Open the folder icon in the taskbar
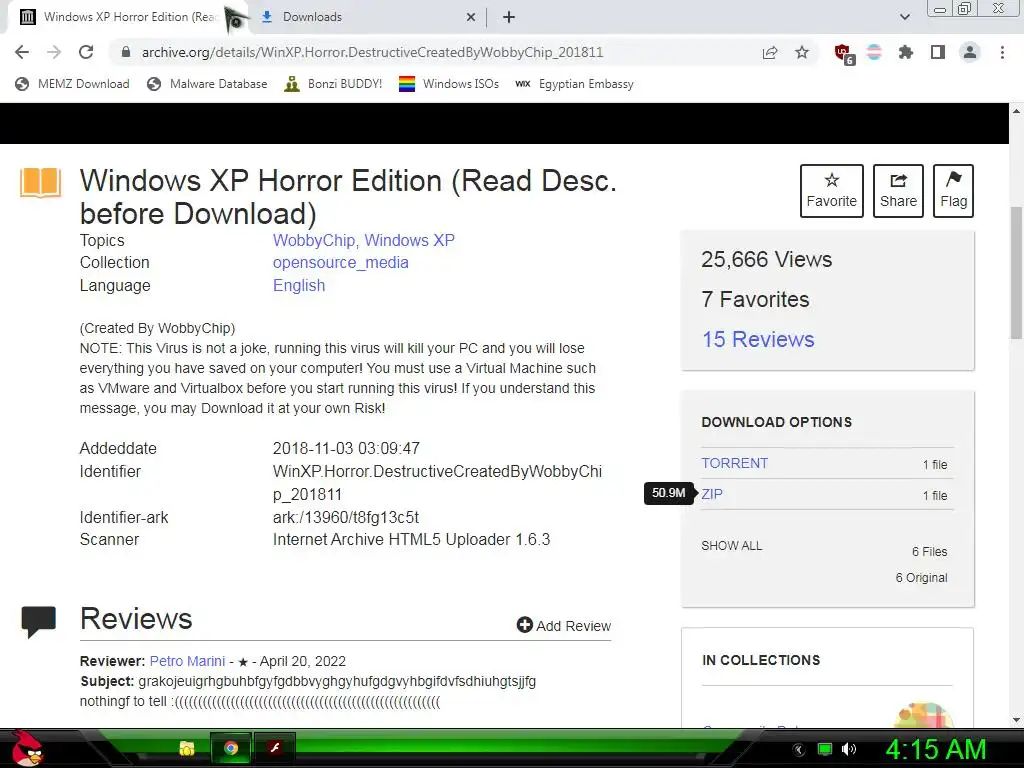 [187, 748]
